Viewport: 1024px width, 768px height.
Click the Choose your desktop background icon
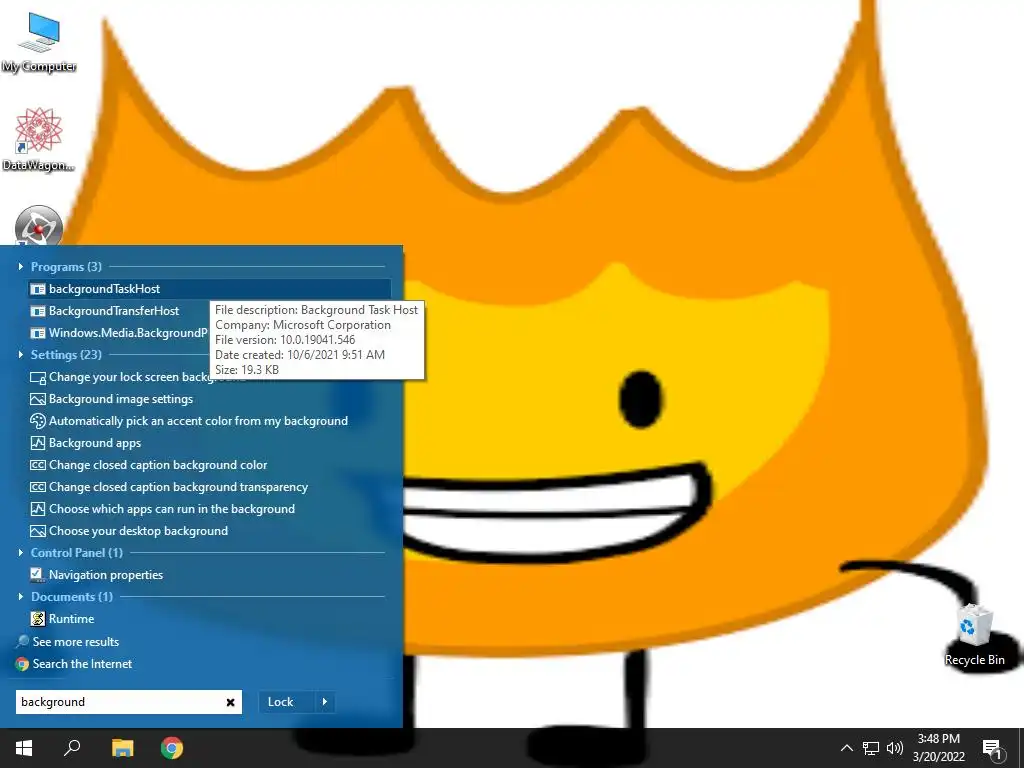pyautogui.click(x=38, y=531)
